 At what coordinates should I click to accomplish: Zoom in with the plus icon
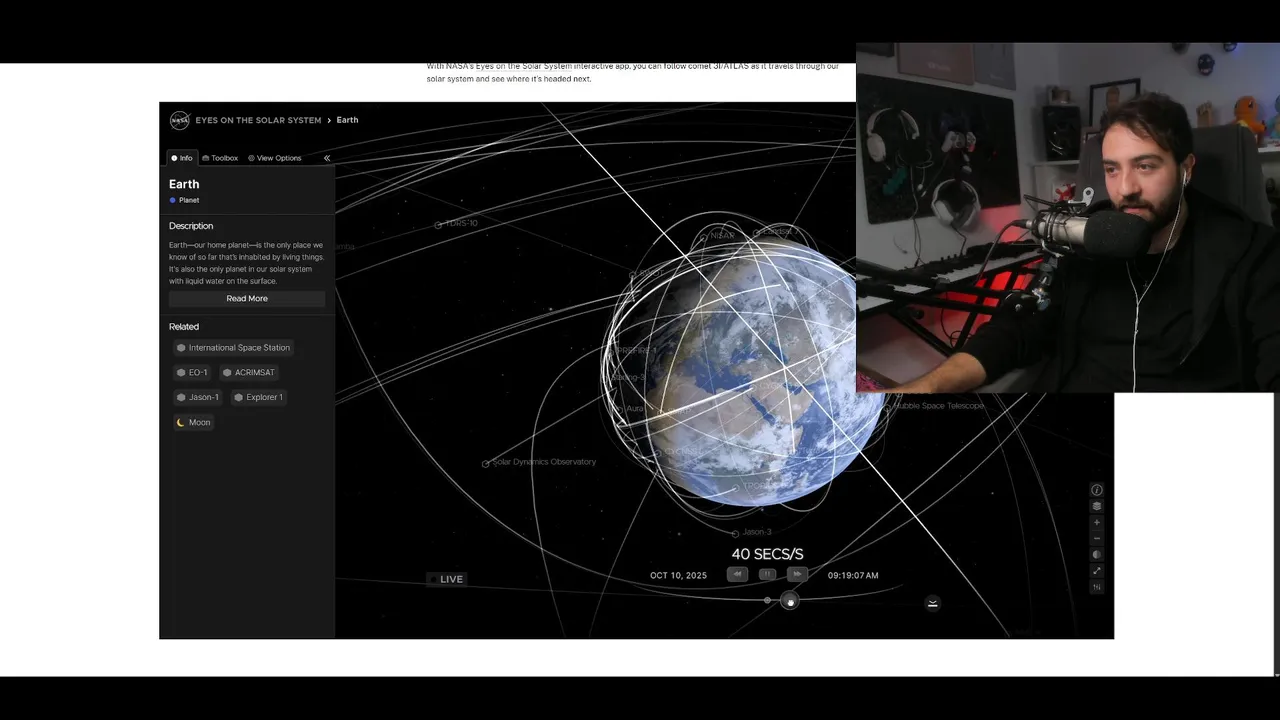coord(1096,522)
